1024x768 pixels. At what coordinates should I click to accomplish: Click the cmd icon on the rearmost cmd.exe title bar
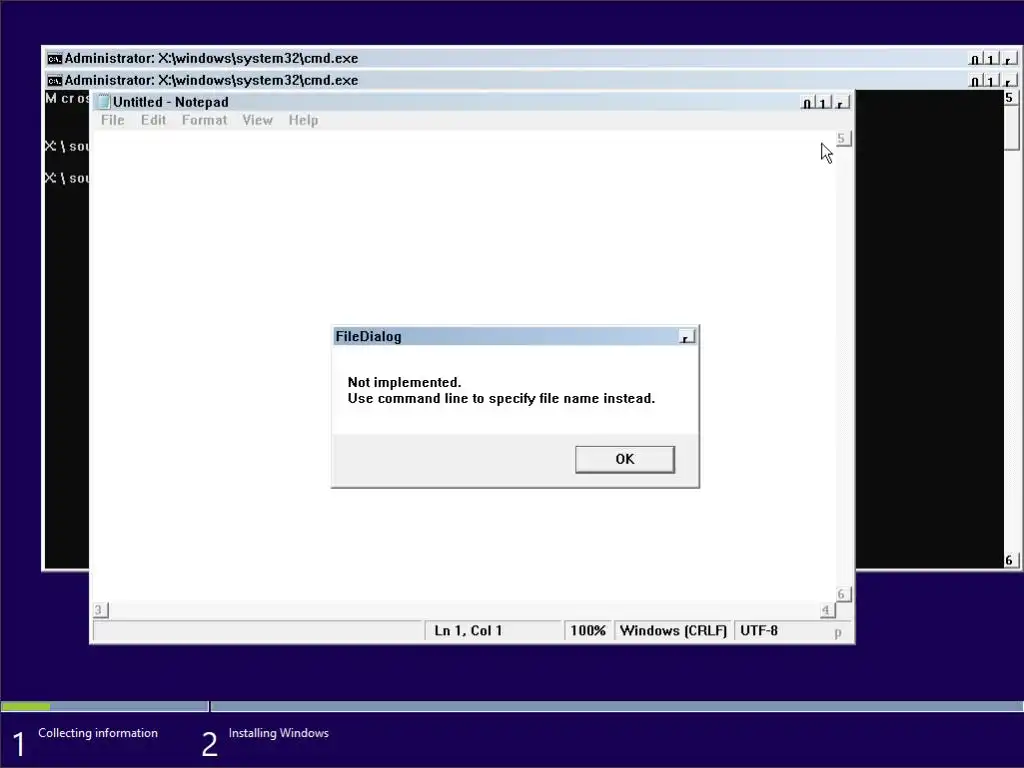[x=55, y=59]
